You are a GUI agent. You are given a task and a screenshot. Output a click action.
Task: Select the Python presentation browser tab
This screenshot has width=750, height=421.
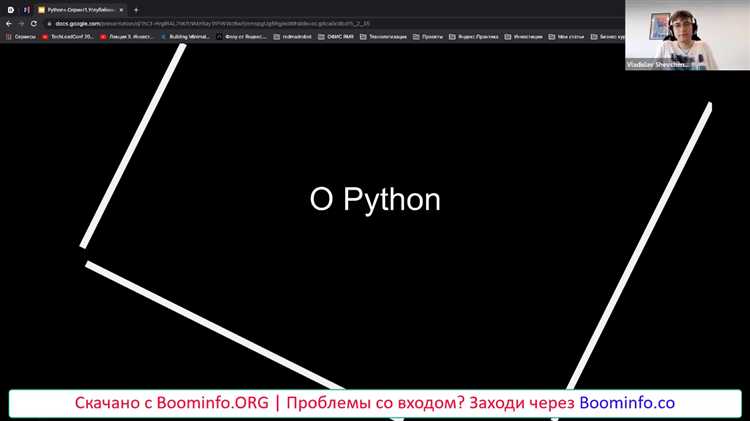[80, 10]
